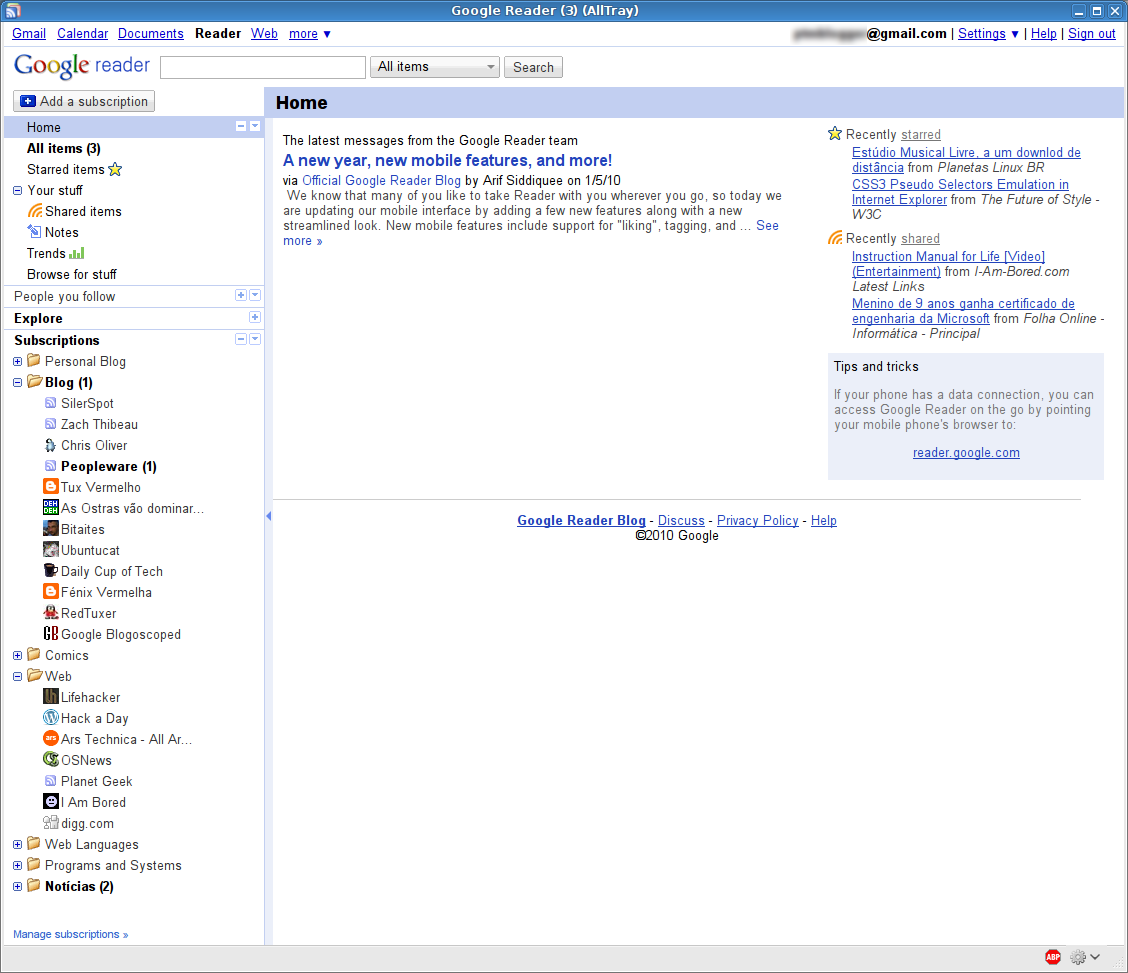The width and height of the screenshot is (1128, 973).
Task: Expand People you follow plus toggle
Action: point(241,295)
